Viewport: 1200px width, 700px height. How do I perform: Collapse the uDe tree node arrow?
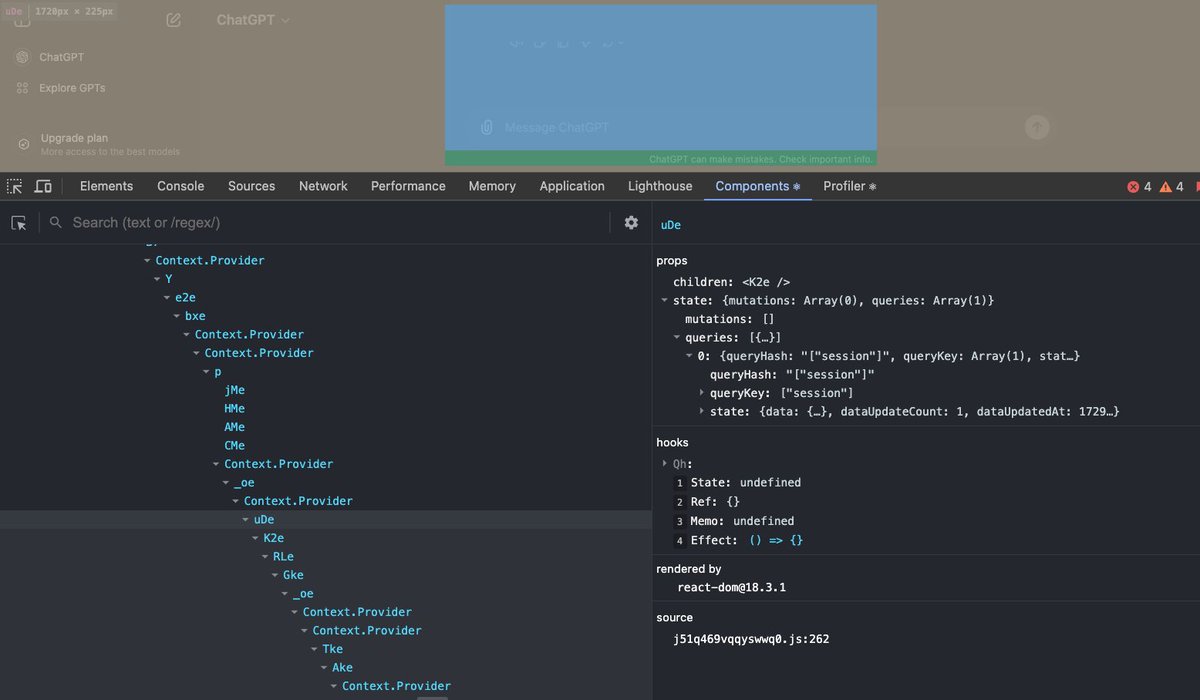[246, 520]
